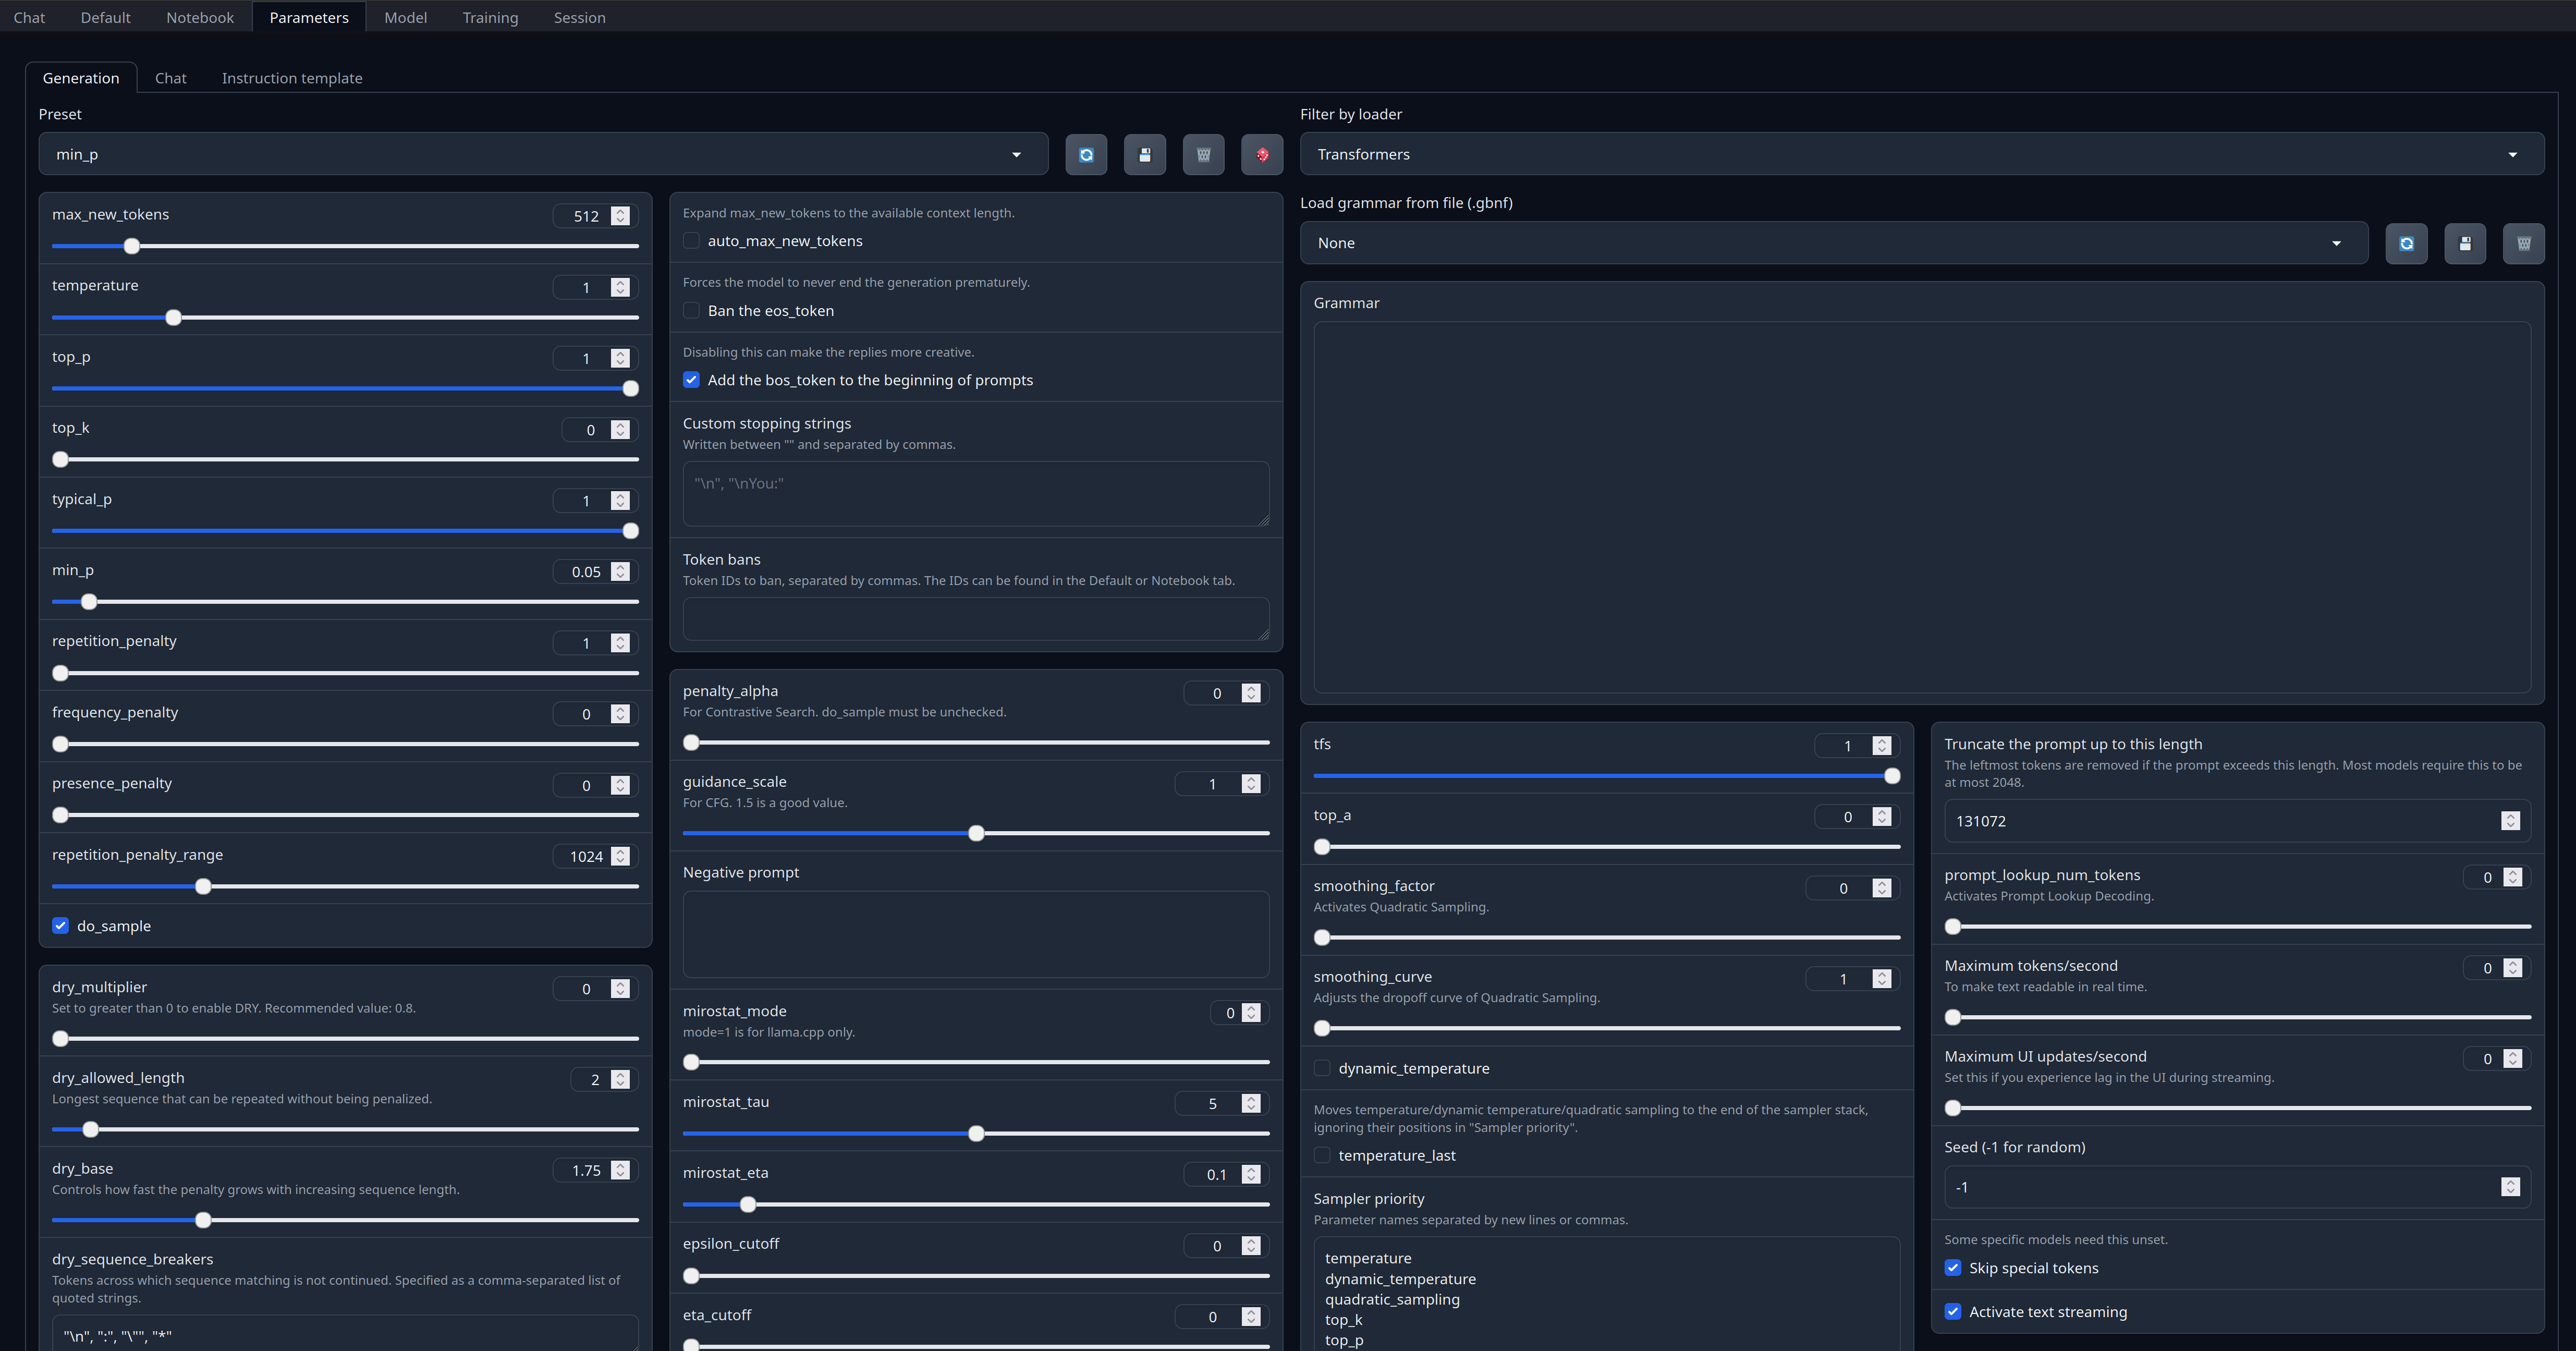
Task: Refresh the preset list
Action: click(1086, 155)
